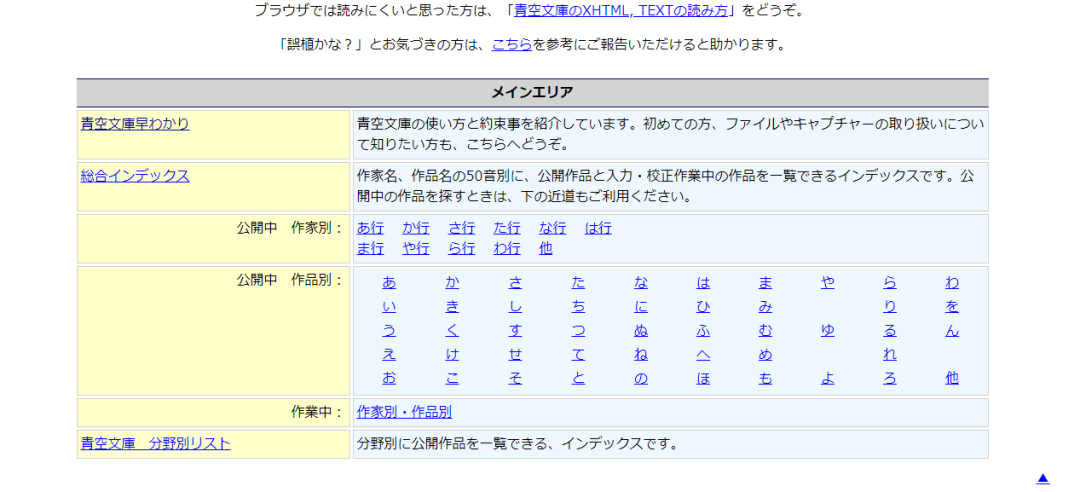Browse works starting with ぬ
This screenshot has width=1080, height=492.
(641, 331)
